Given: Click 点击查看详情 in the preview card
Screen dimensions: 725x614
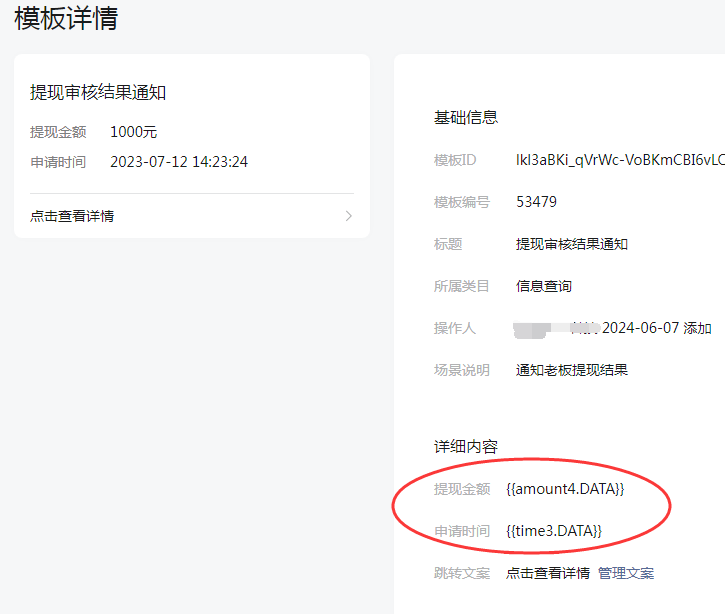Looking at the screenshot, I should pos(72,216).
